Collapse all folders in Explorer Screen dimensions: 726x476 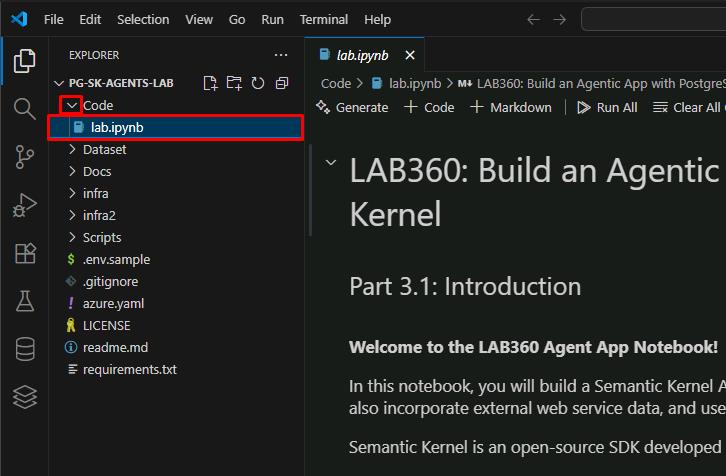click(x=282, y=83)
